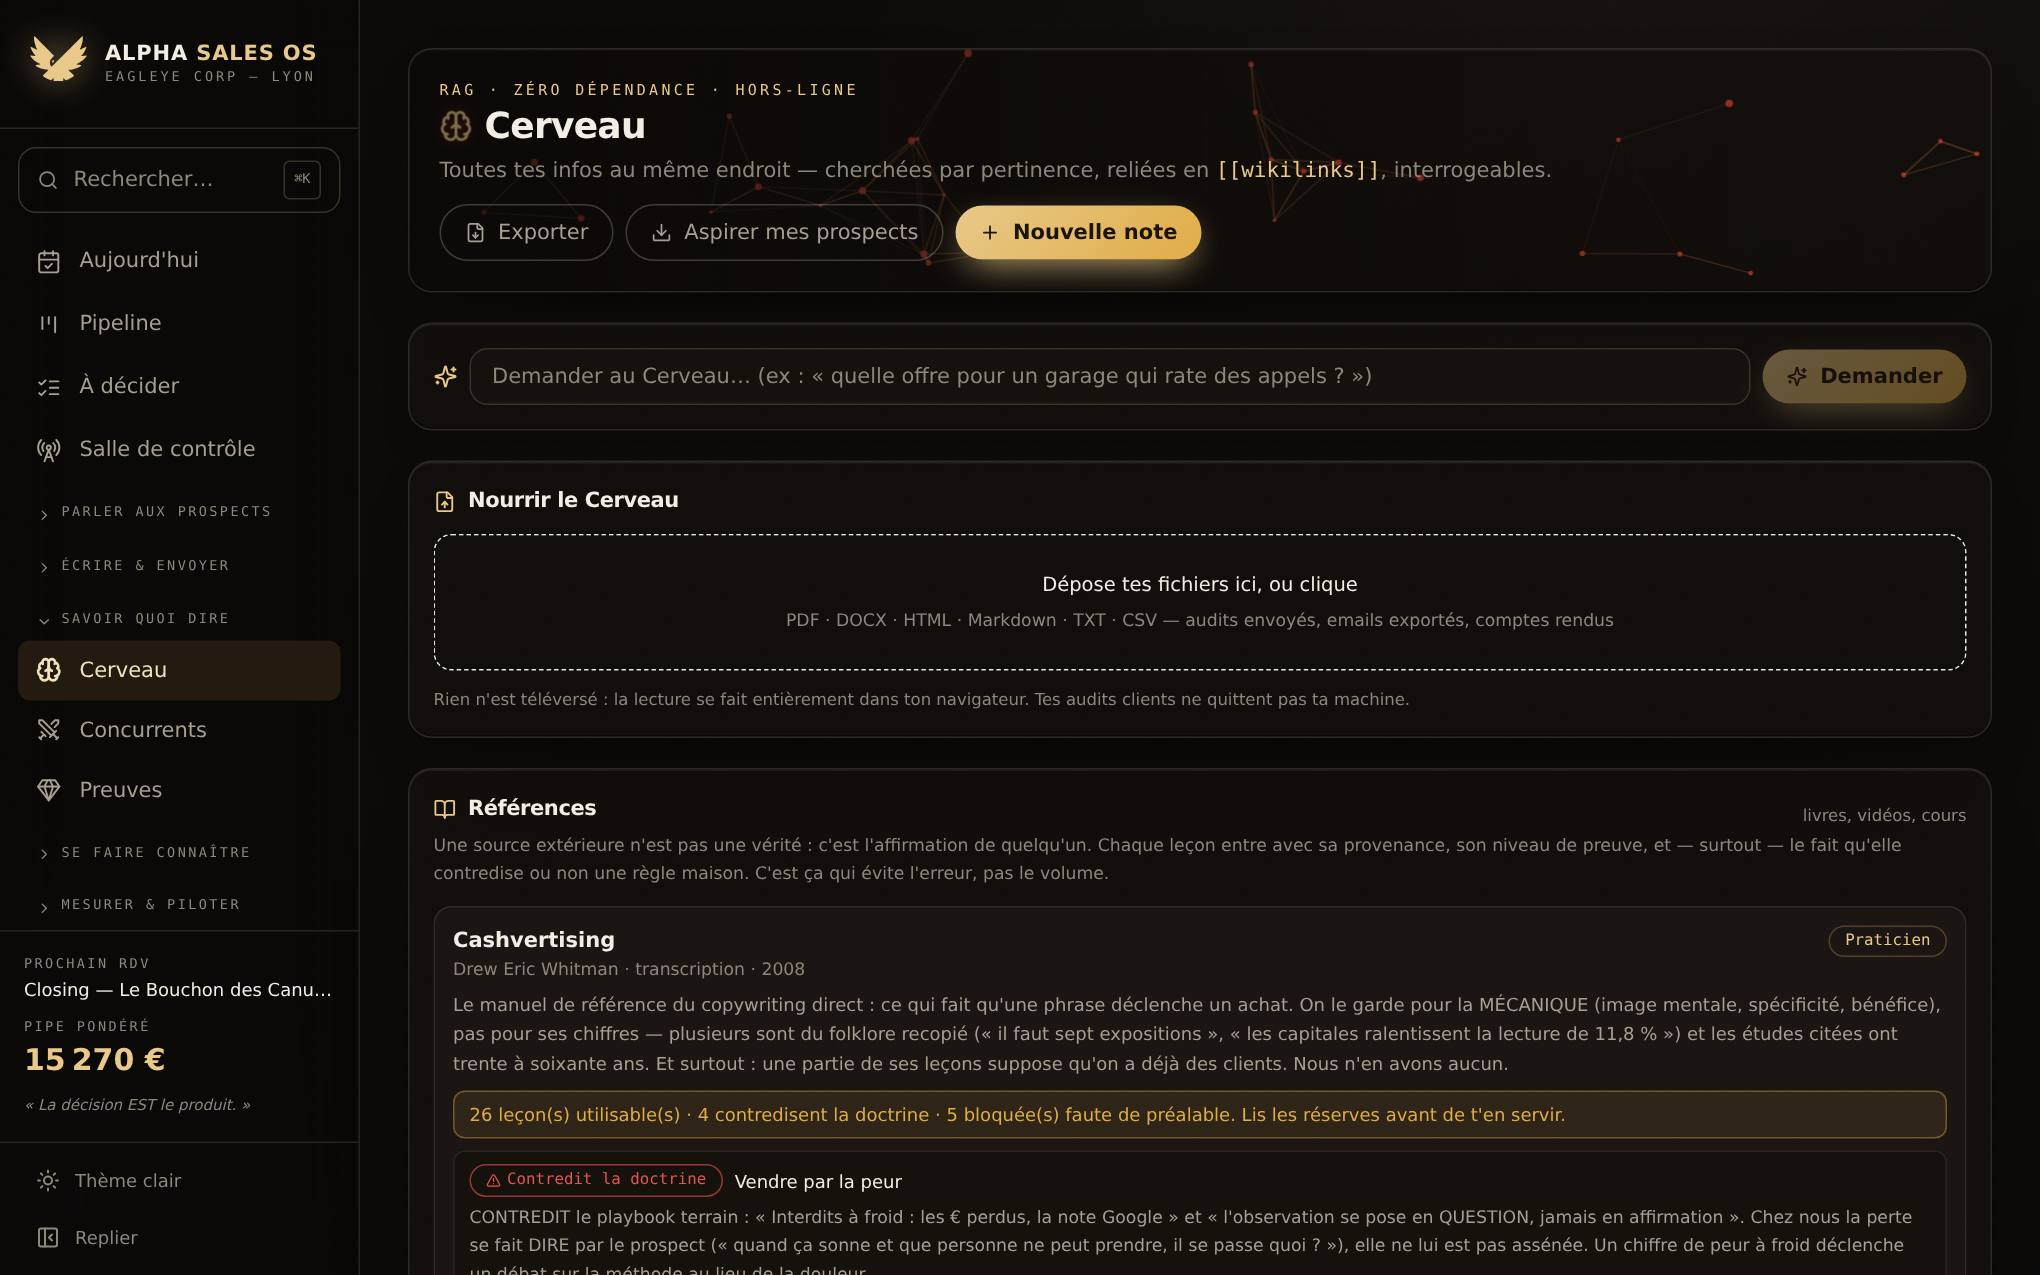Click the Exporter button
This screenshot has height=1275, width=2040.
click(x=526, y=232)
